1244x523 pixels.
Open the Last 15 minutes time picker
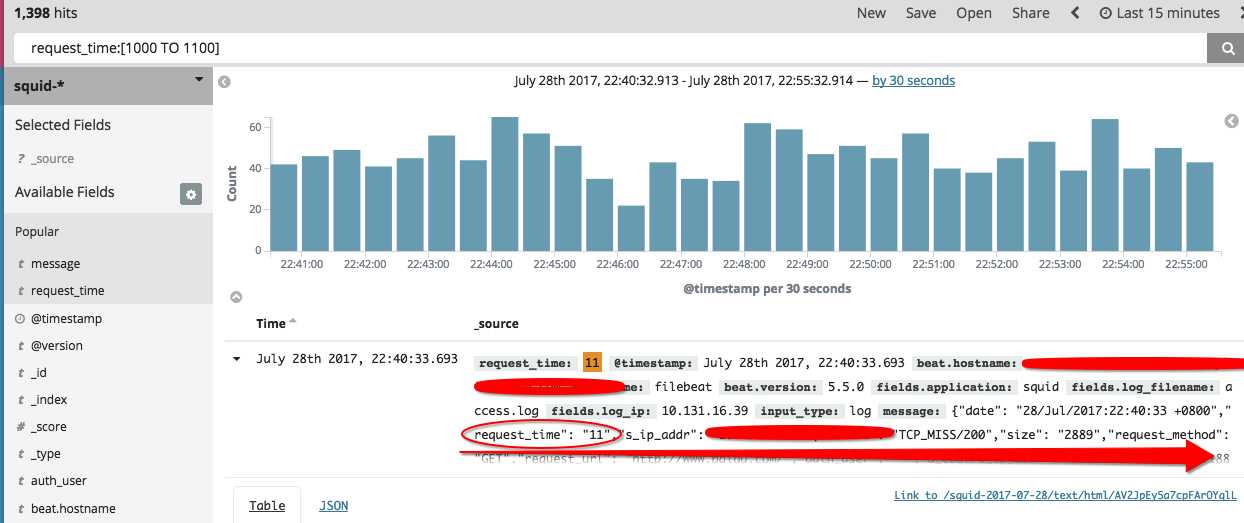click(x=1159, y=13)
